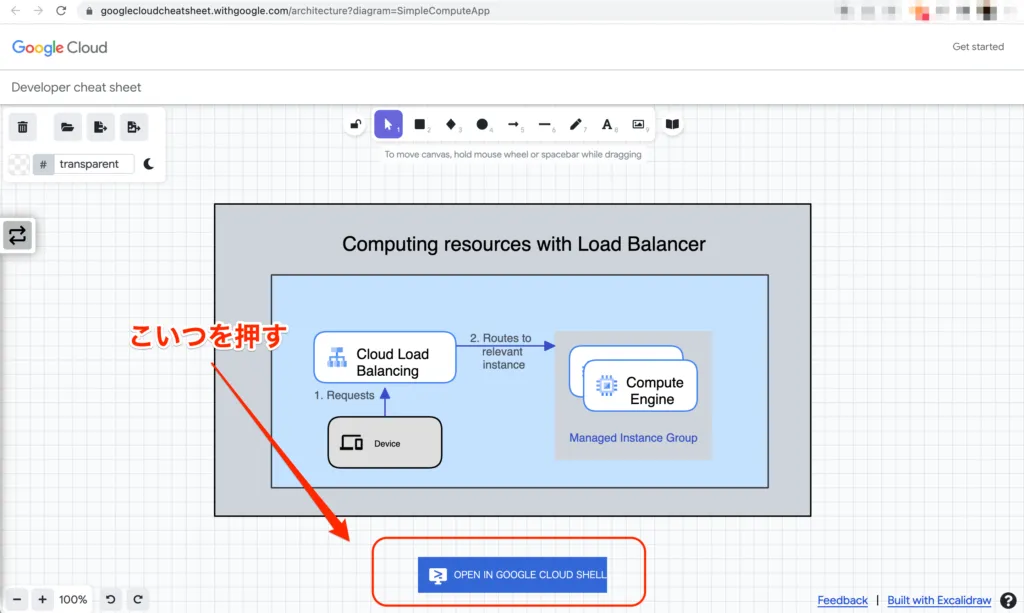Click the export image icon

pos(133,127)
